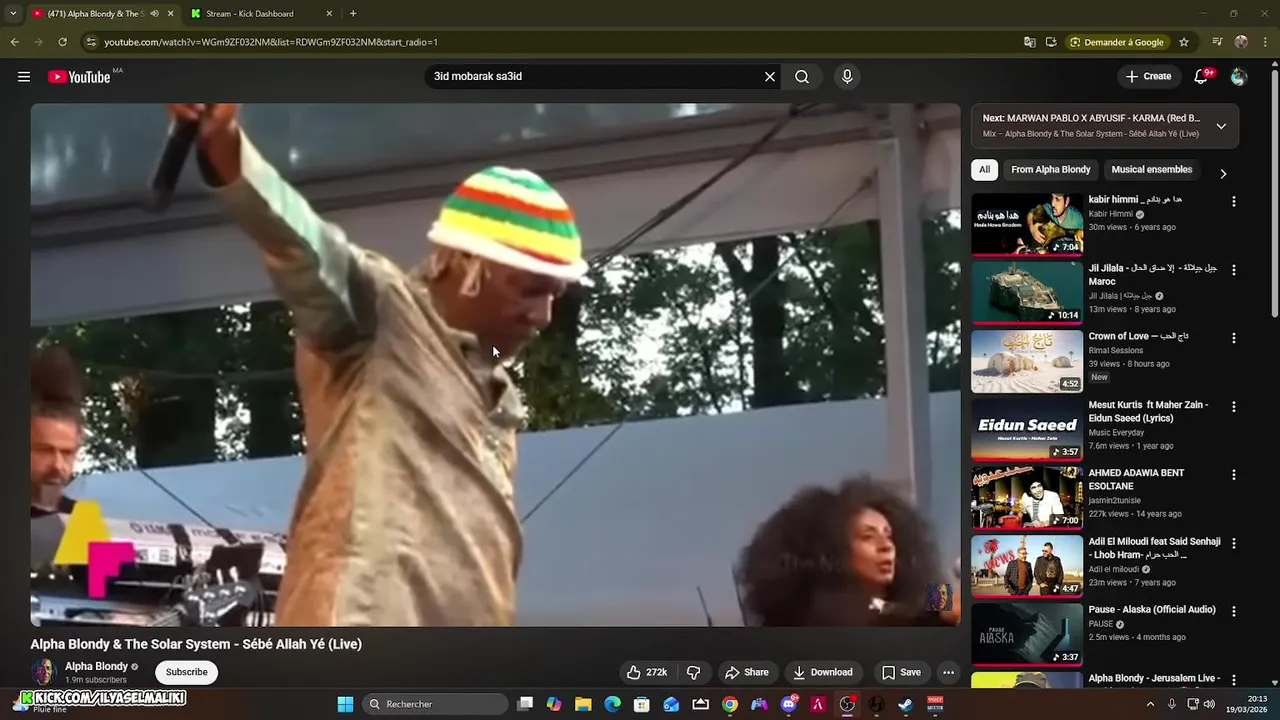Click Demander à Google button

coord(1117,42)
